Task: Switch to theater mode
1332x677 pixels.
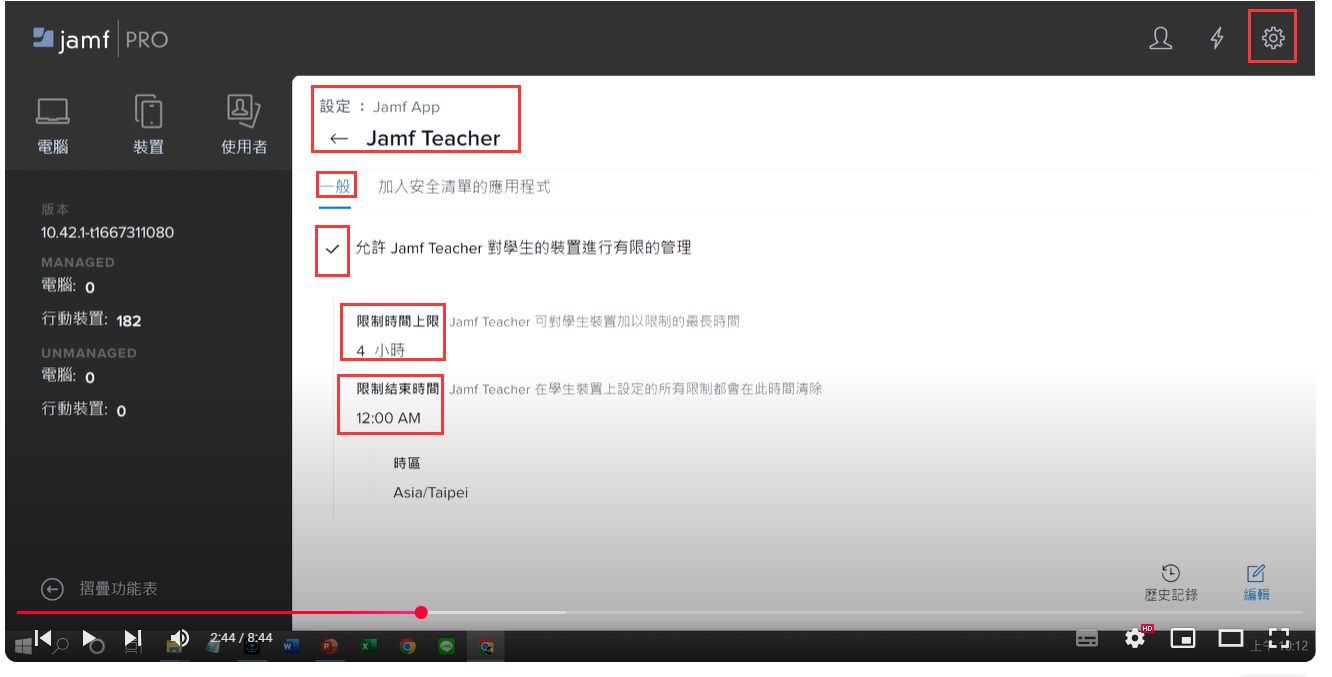Action: pyautogui.click(x=1231, y=638)
